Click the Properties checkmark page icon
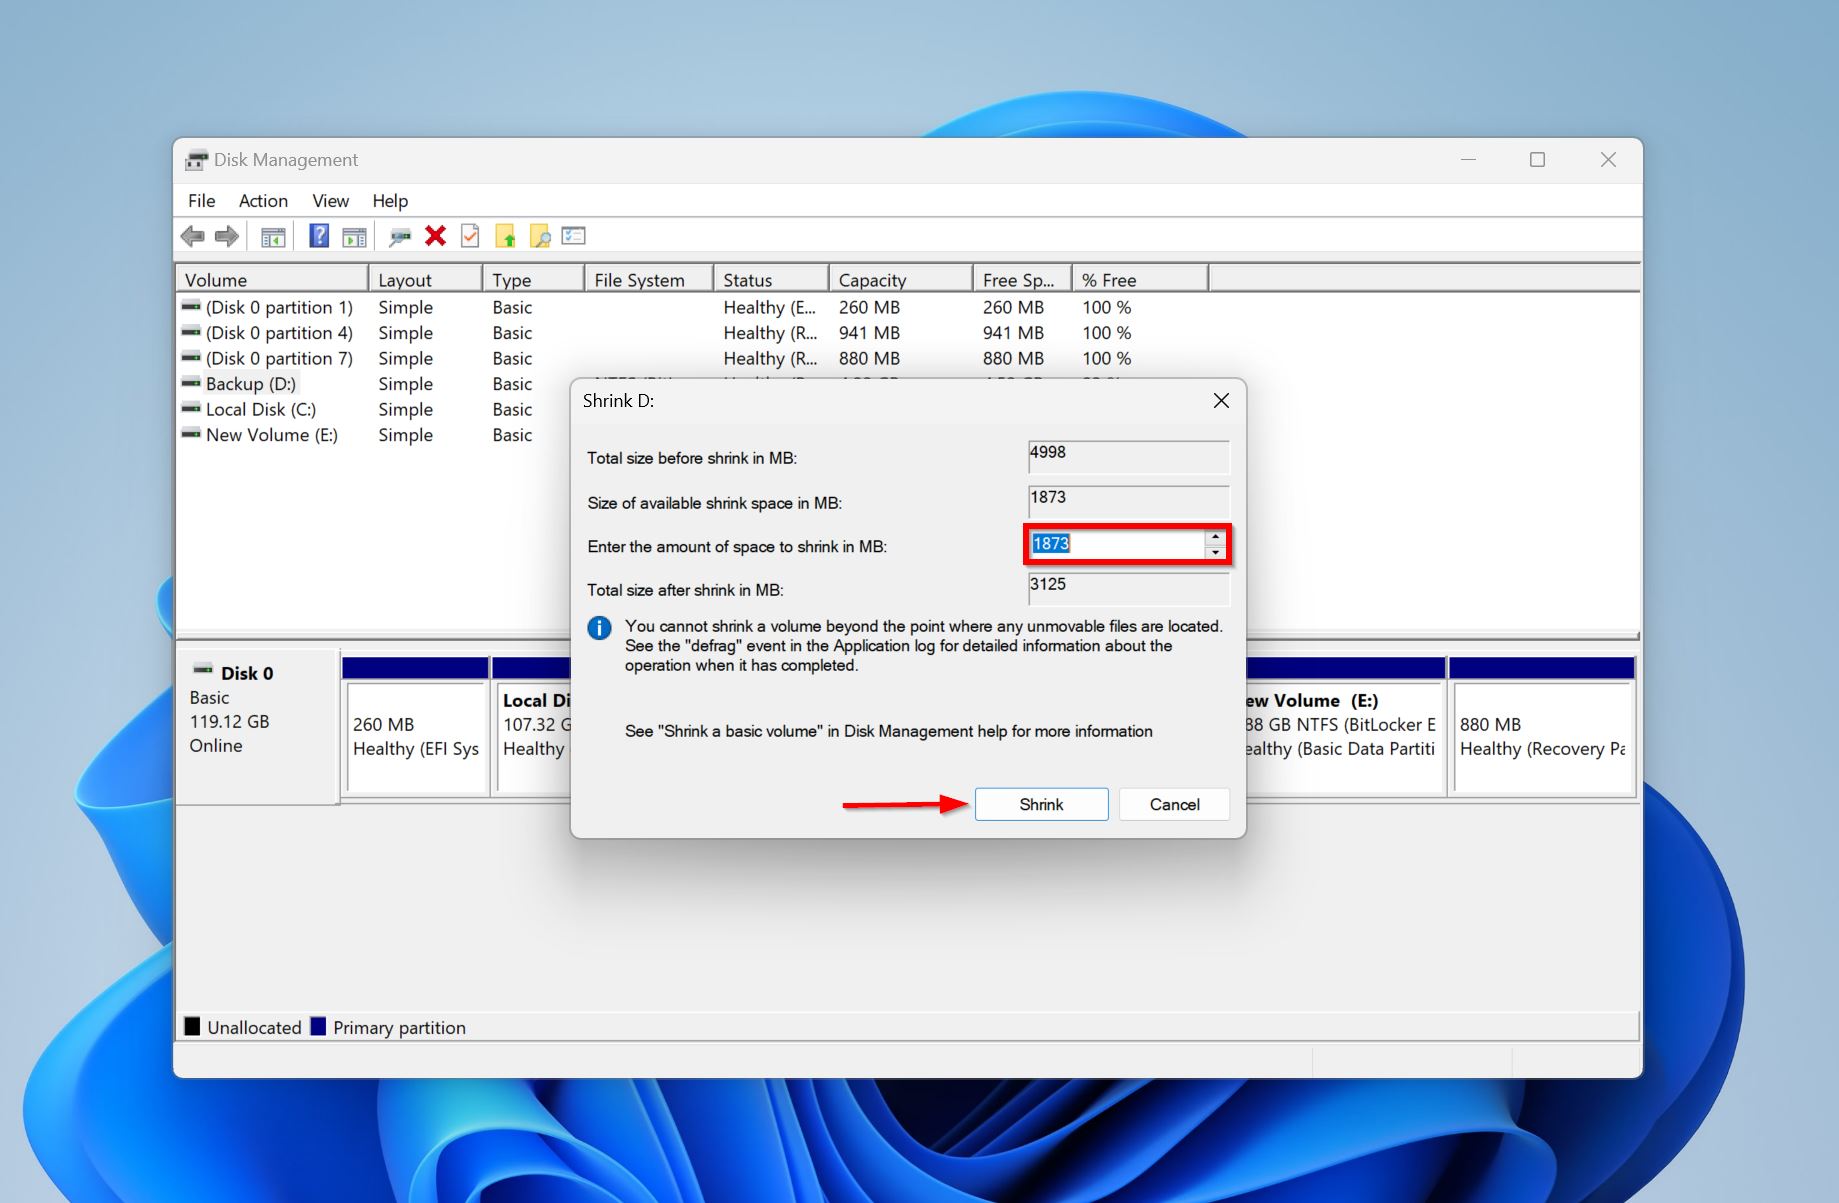Viewport: 1839px width, 1203px height. [470, 237]
